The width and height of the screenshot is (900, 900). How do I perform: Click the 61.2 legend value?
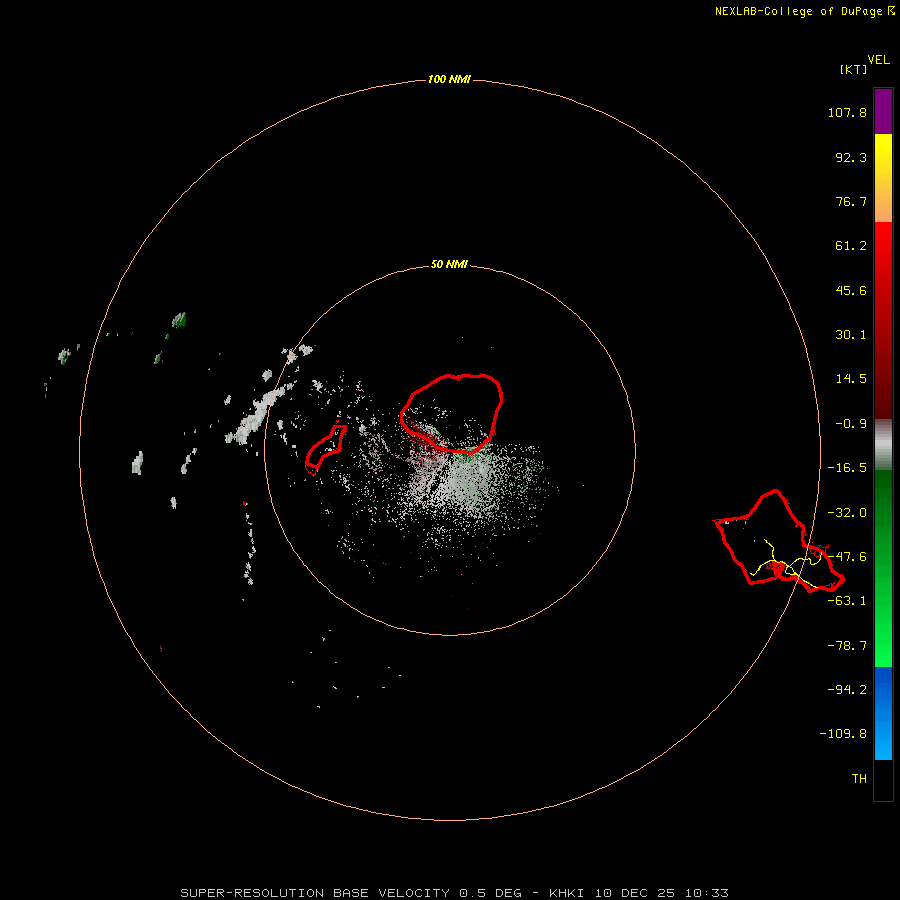click(x=851, y=246)
